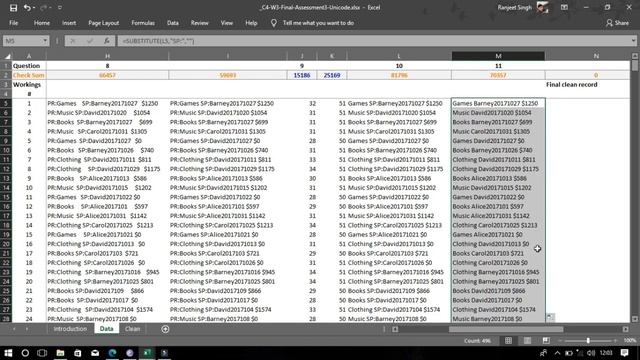The width and height of the screenshot is (640, 360).
Task: Select column M header
Action: [498, 56]
